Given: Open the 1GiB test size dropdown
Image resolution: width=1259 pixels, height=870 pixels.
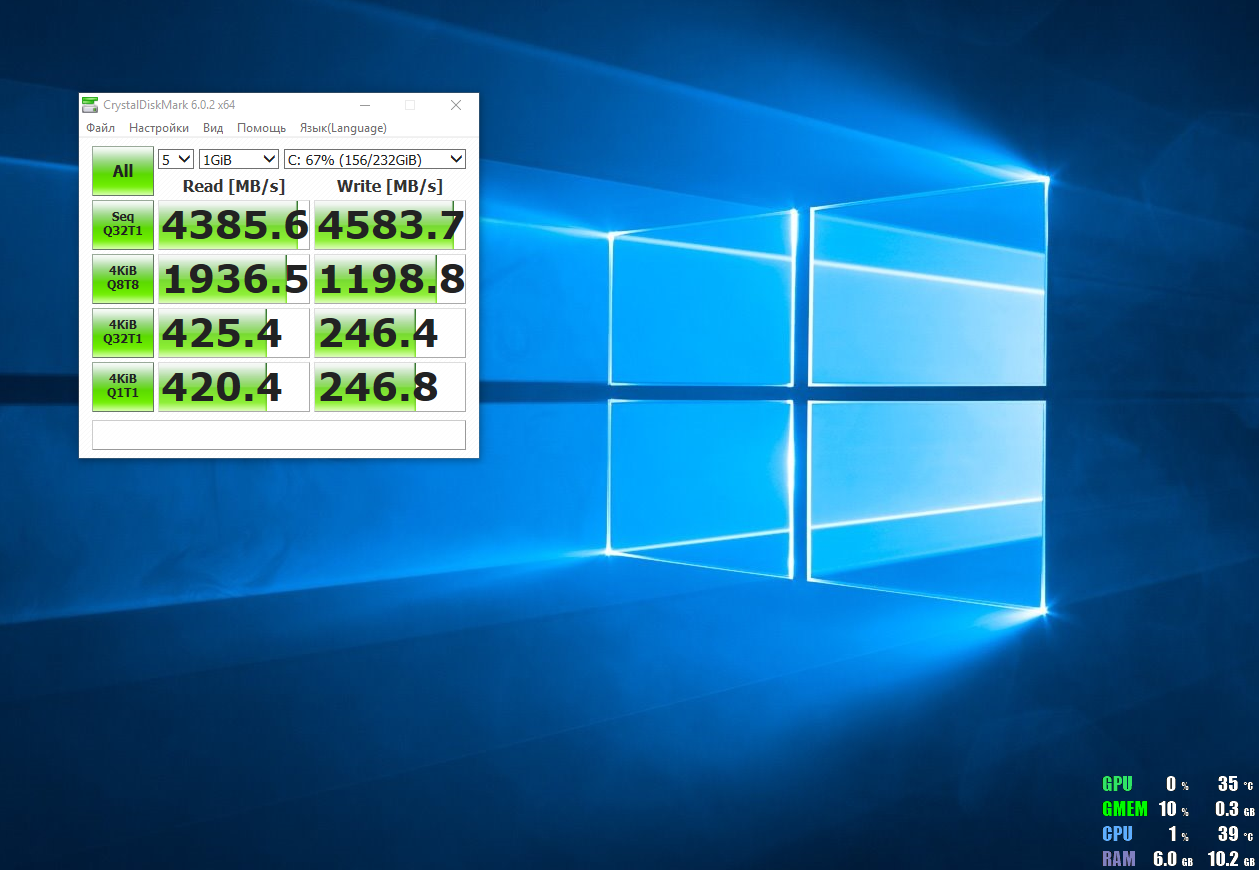Looking at the screenshot, I should click(239, 159).
